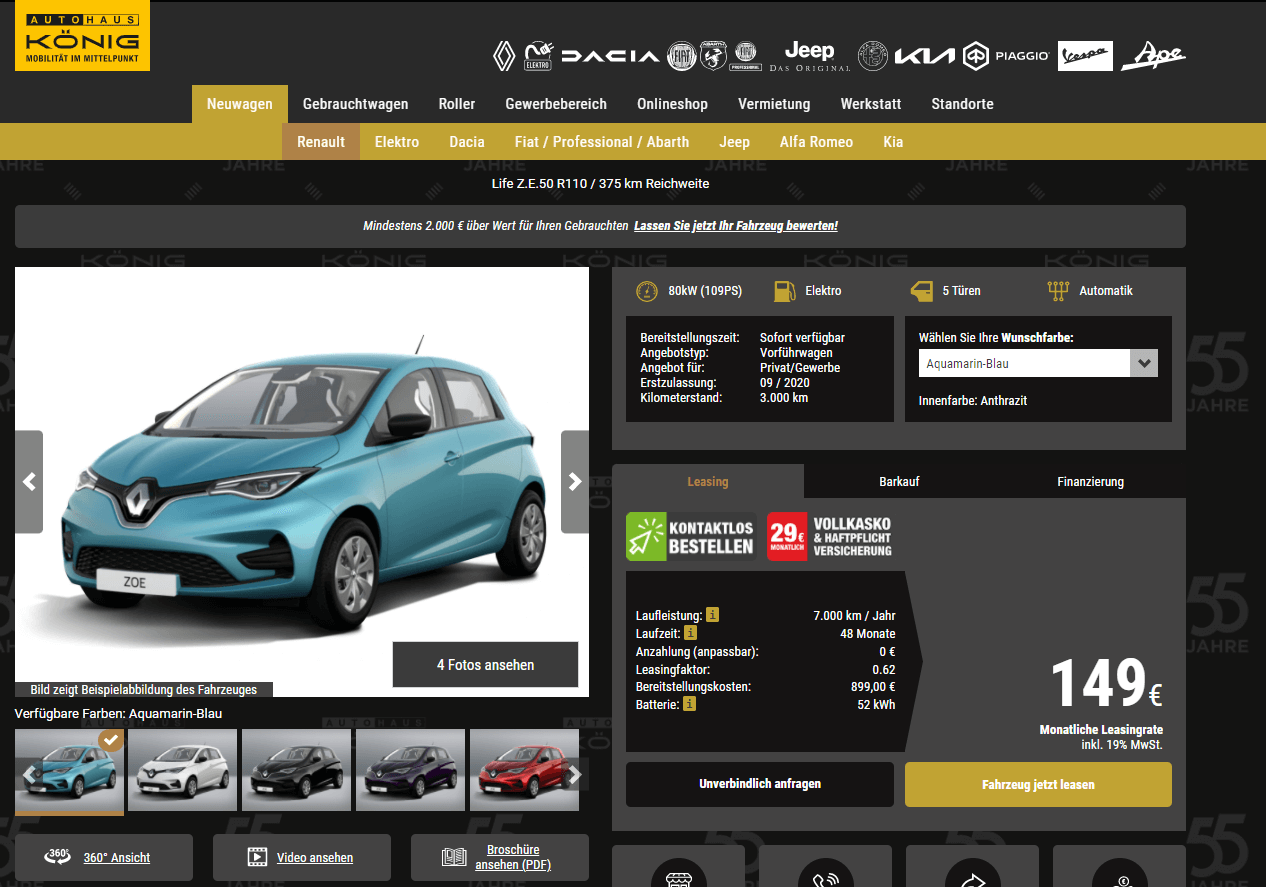This screenshot has width=1266, height=887.
Task: Open the Renault diamond brand logo
Action: [x=504, y=56]
